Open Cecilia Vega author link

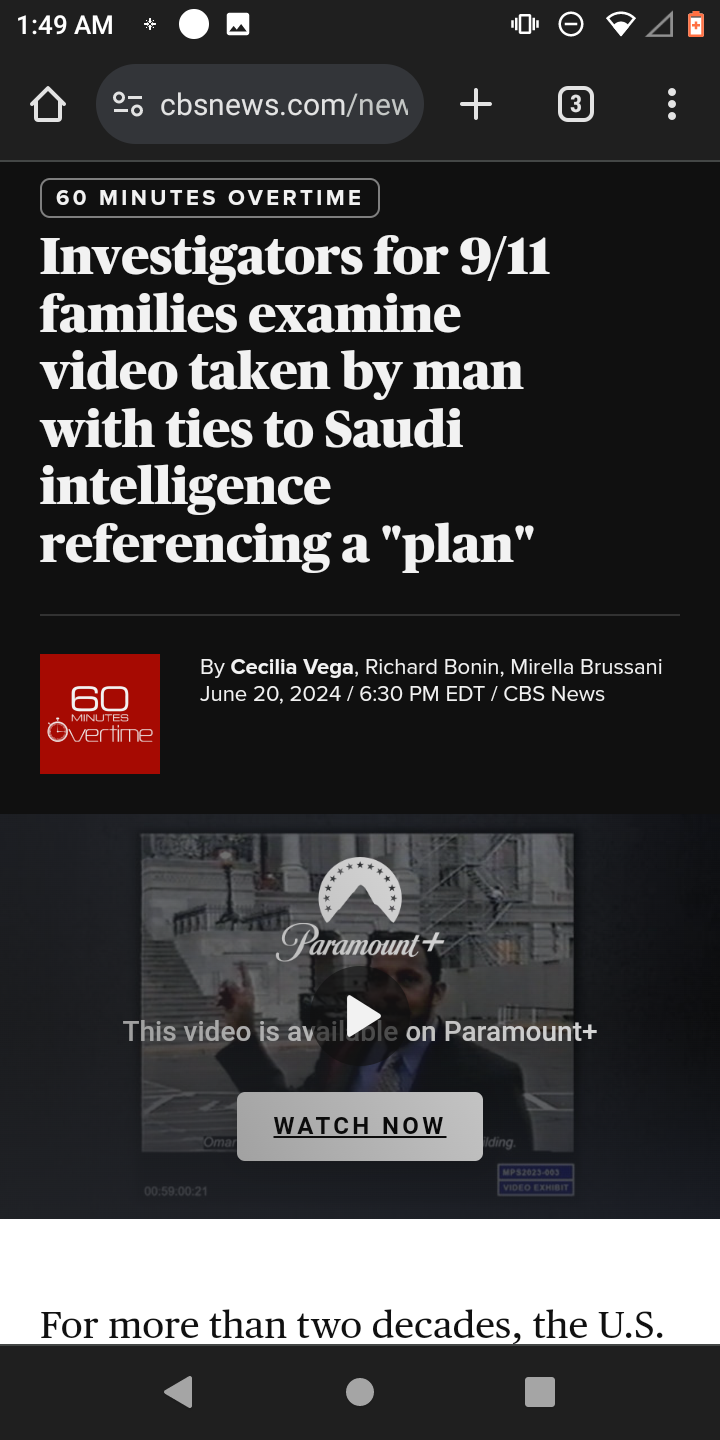click(292, 667)
